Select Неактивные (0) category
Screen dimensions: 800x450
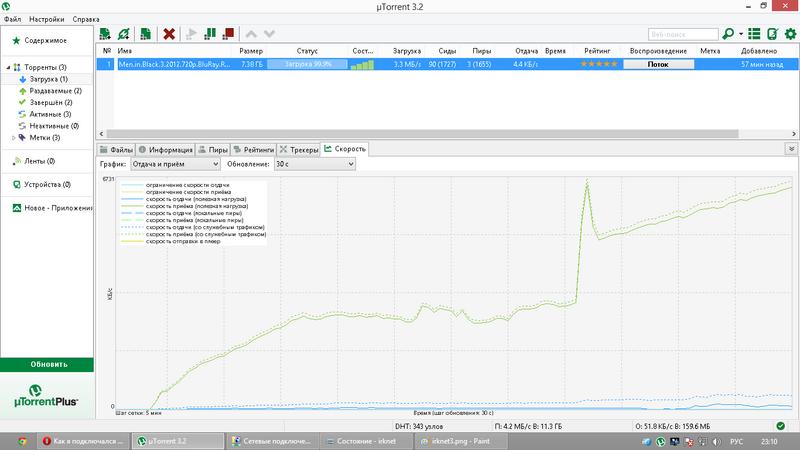point(54,126)
